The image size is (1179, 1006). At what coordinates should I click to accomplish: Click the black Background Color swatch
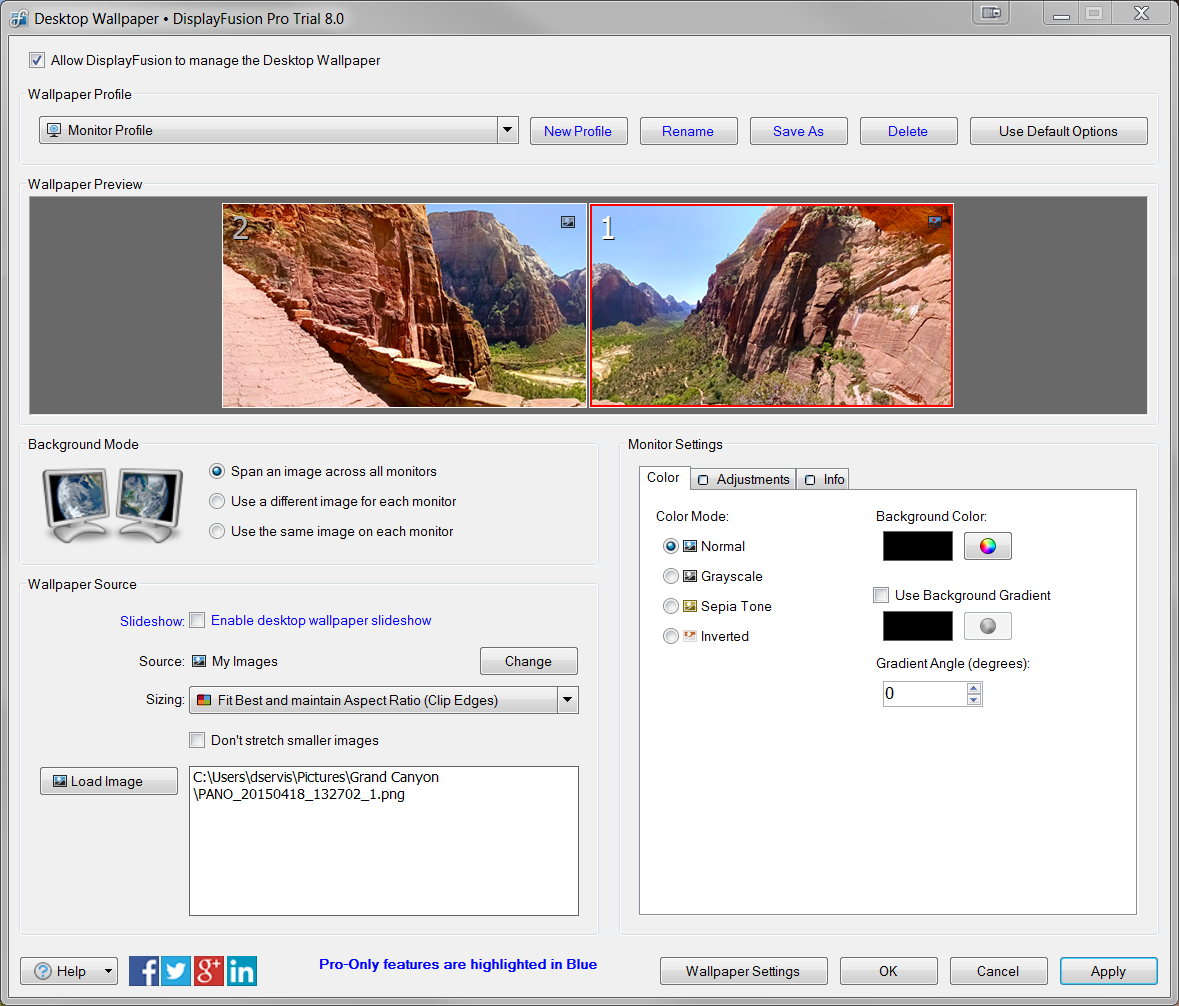coord(918,546)
